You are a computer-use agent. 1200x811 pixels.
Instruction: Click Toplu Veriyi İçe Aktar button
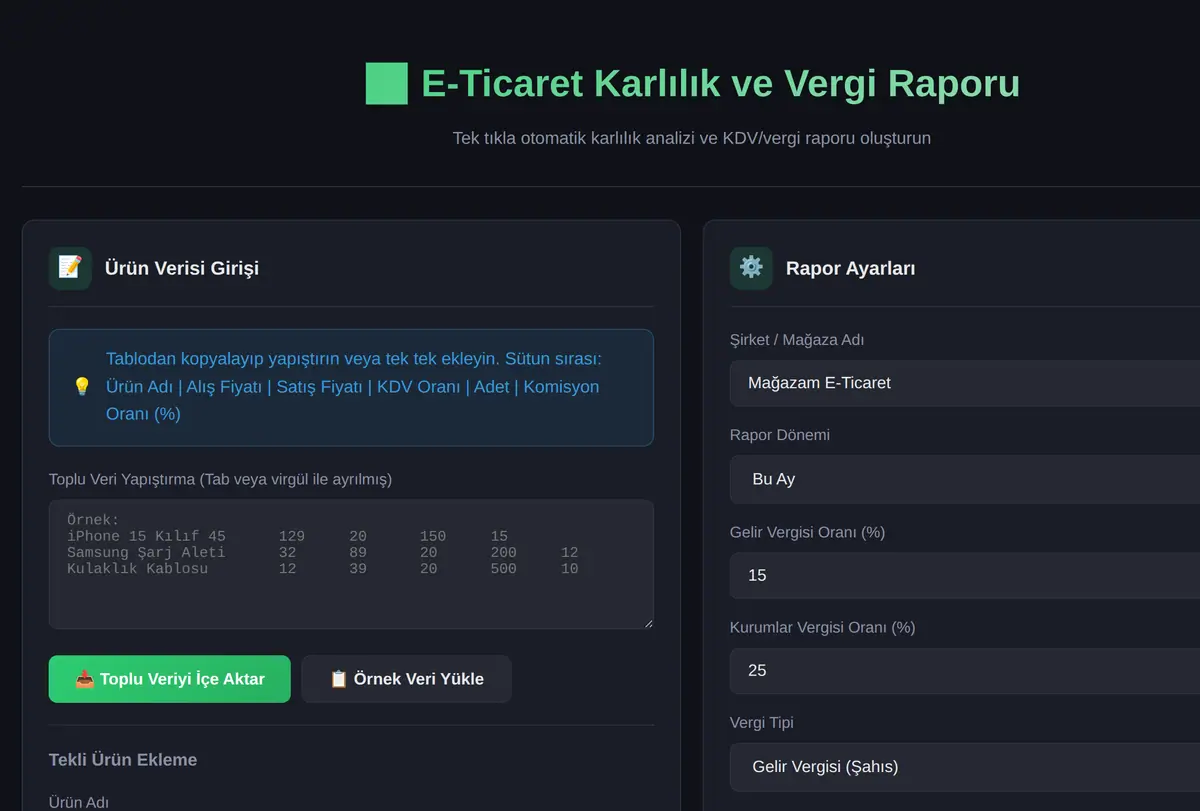170,679
